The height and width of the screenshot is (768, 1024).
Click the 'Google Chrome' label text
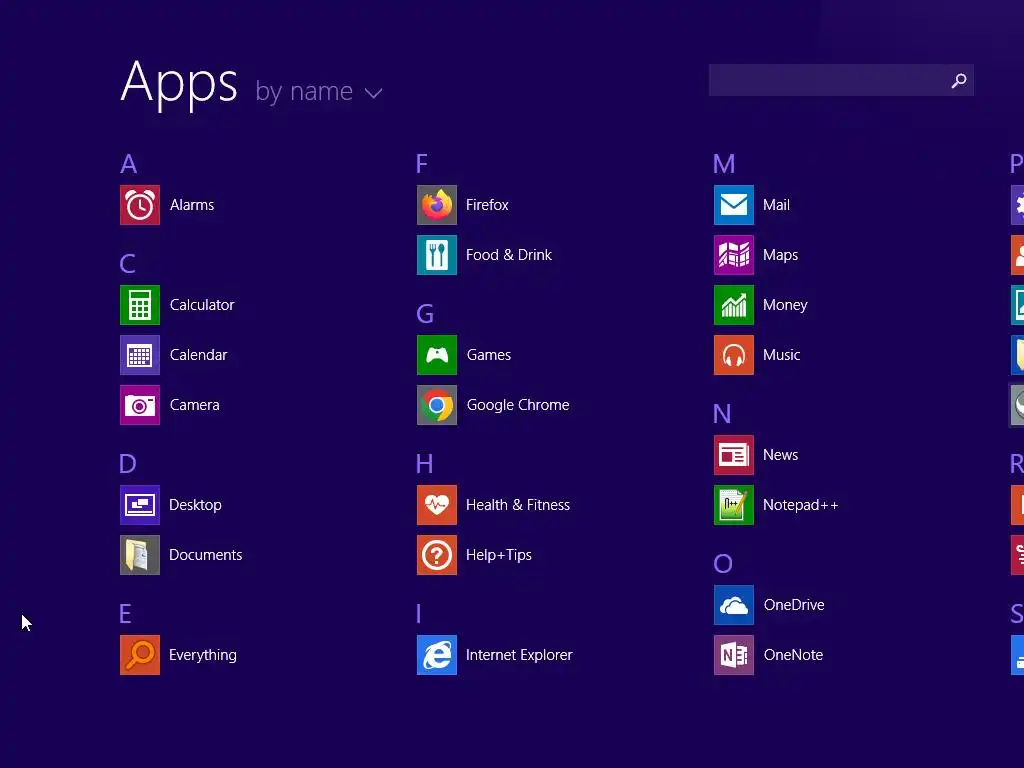(x=518, y=406)
